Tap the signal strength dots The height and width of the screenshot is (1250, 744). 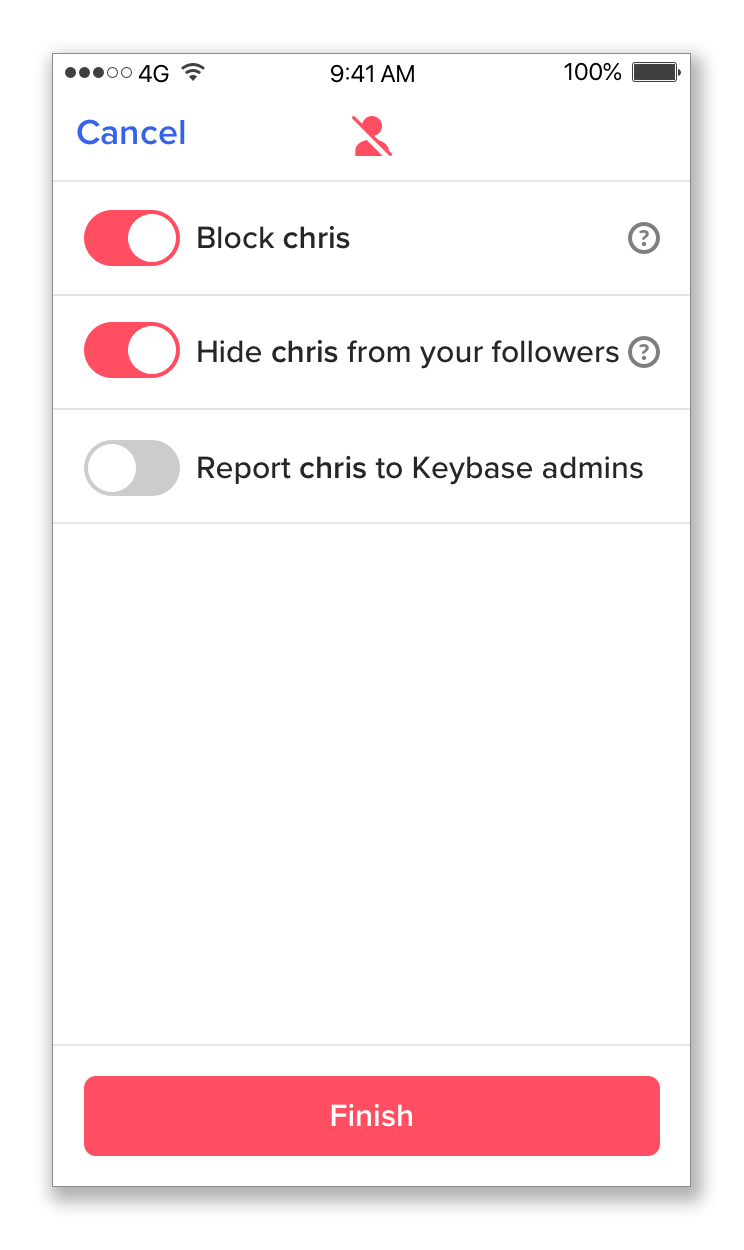tap(98, 73)
